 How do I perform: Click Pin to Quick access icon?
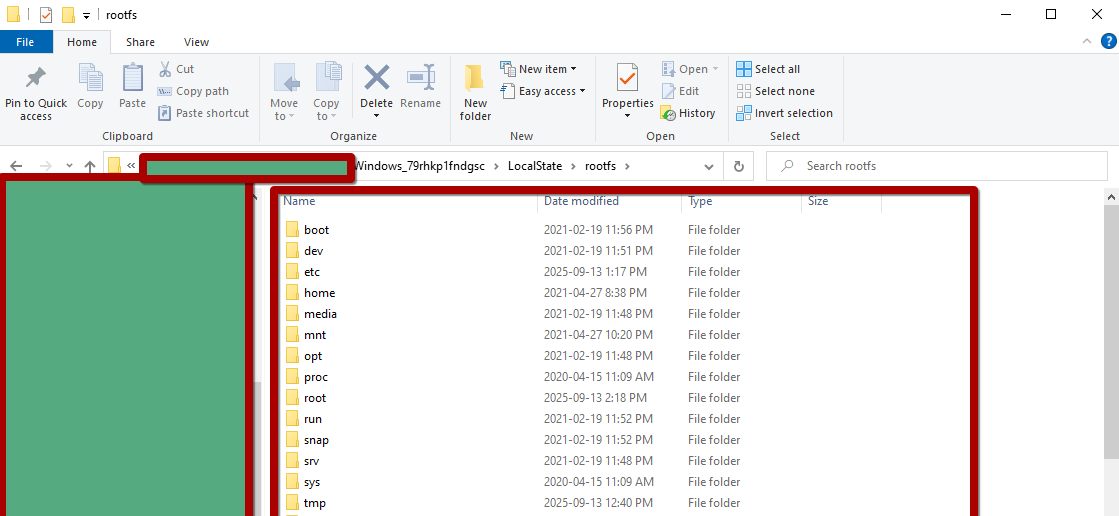tap(36, 79)
